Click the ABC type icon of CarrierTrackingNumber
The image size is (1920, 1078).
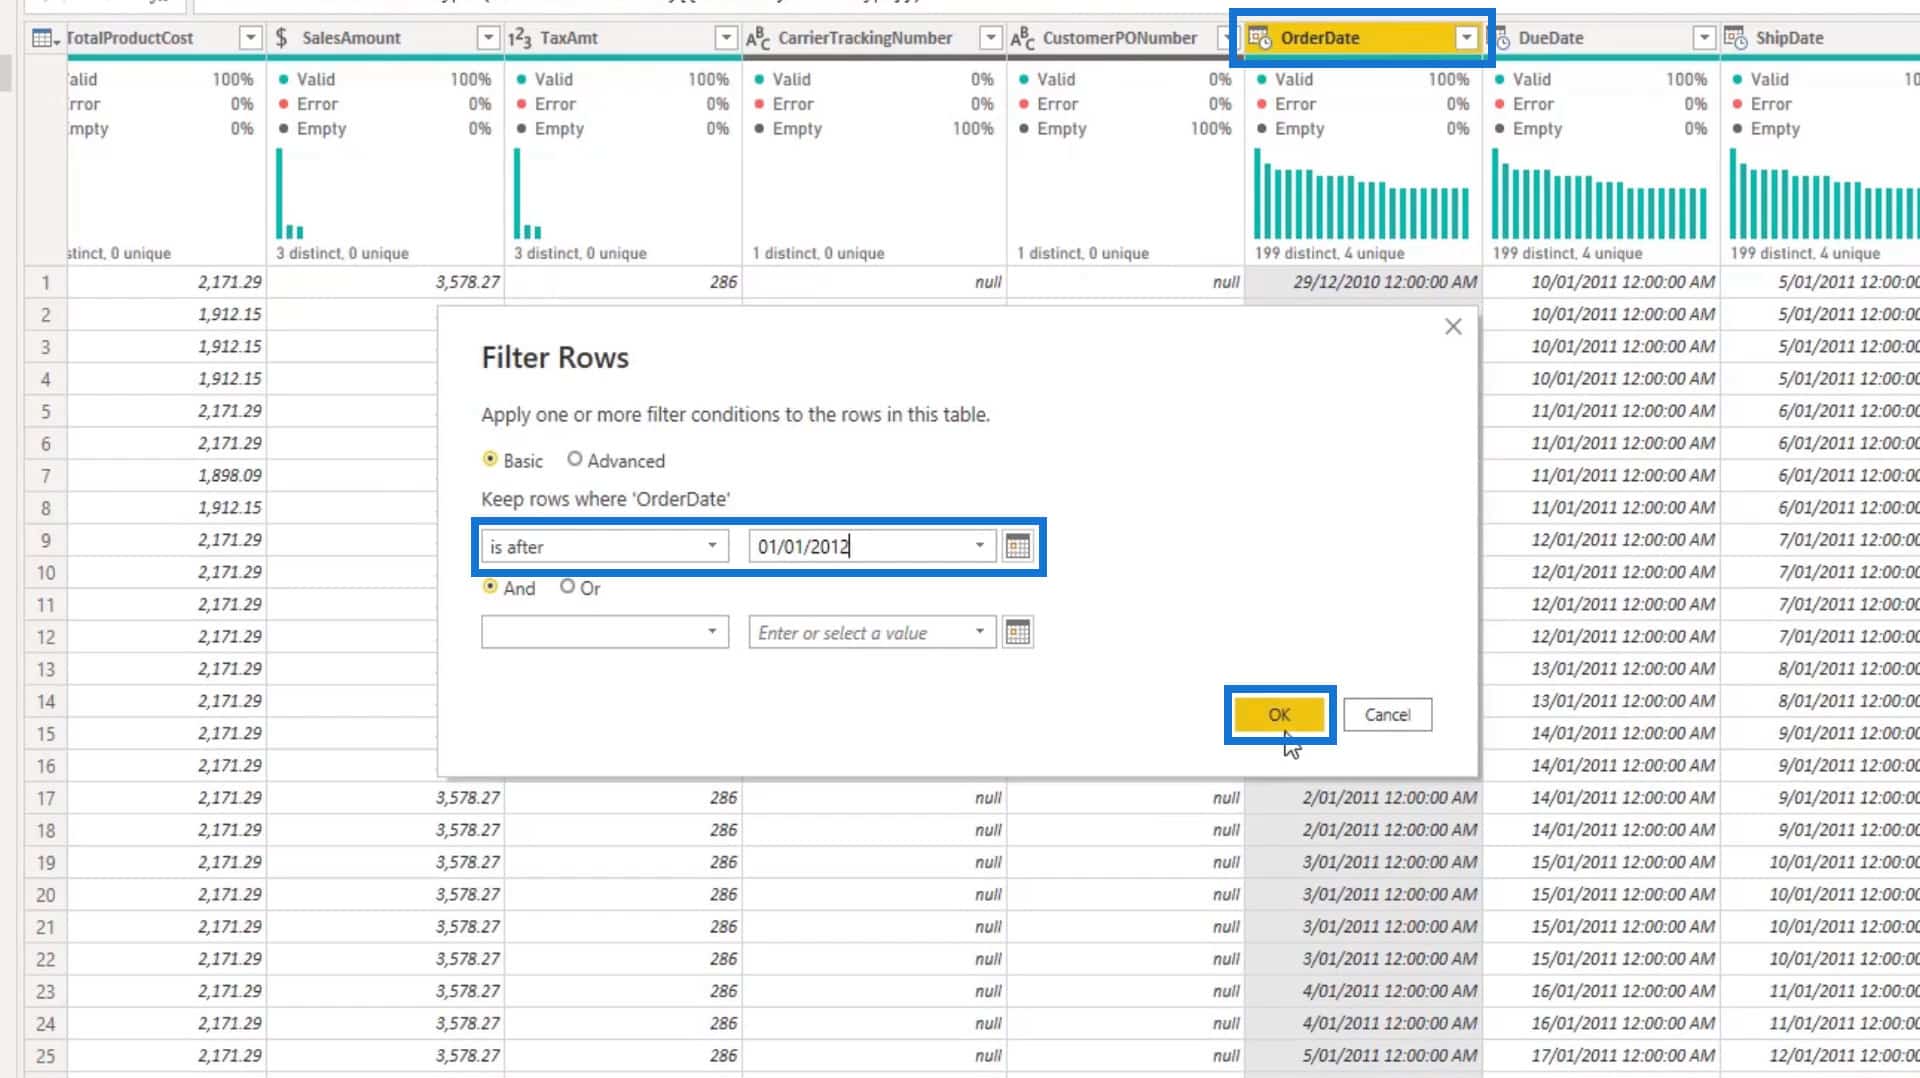758,38
